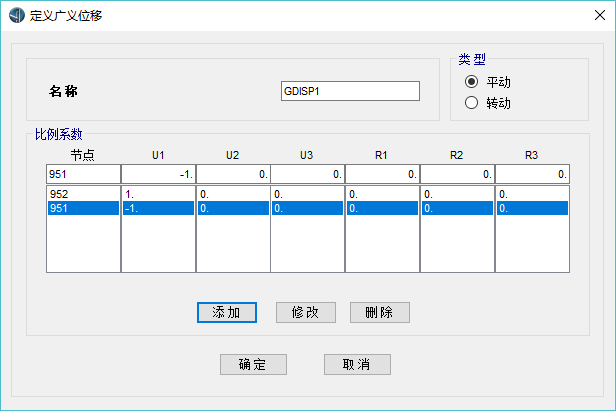Click the U2 coefficient input field
Viewport: 616px width, 411px height.
233,174
